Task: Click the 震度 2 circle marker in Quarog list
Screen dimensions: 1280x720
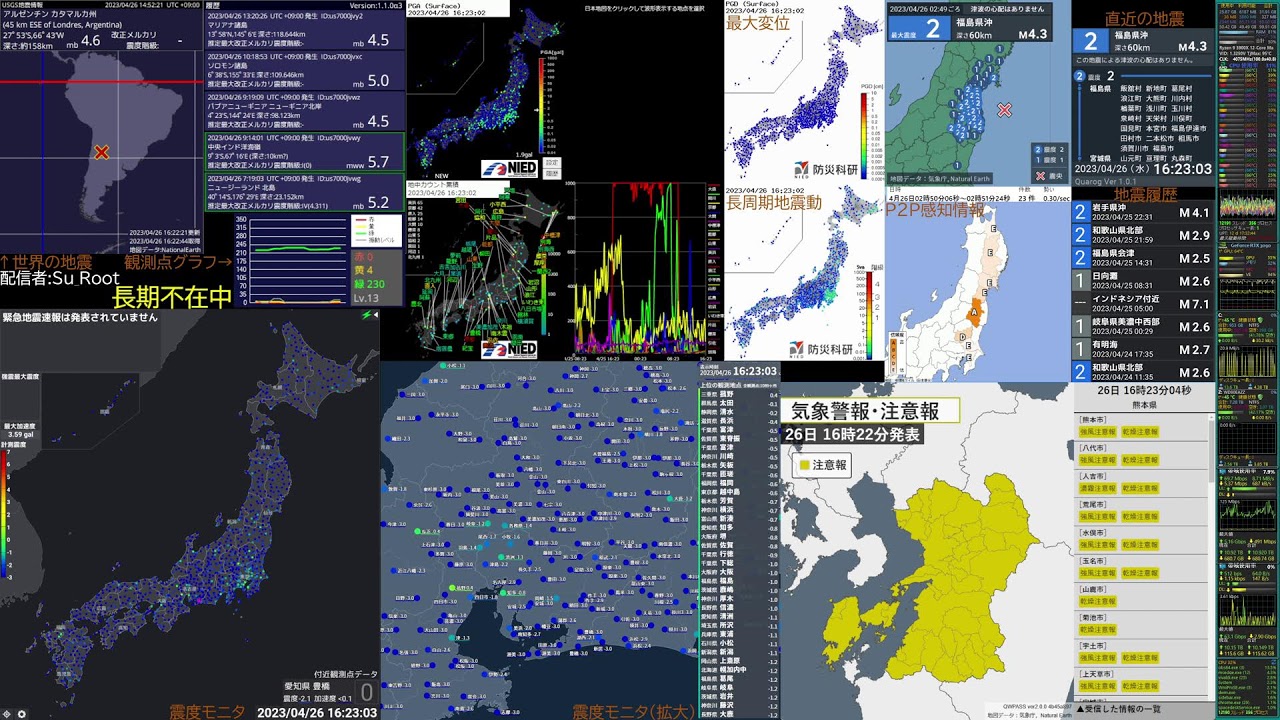Action: click(1081, 76)
